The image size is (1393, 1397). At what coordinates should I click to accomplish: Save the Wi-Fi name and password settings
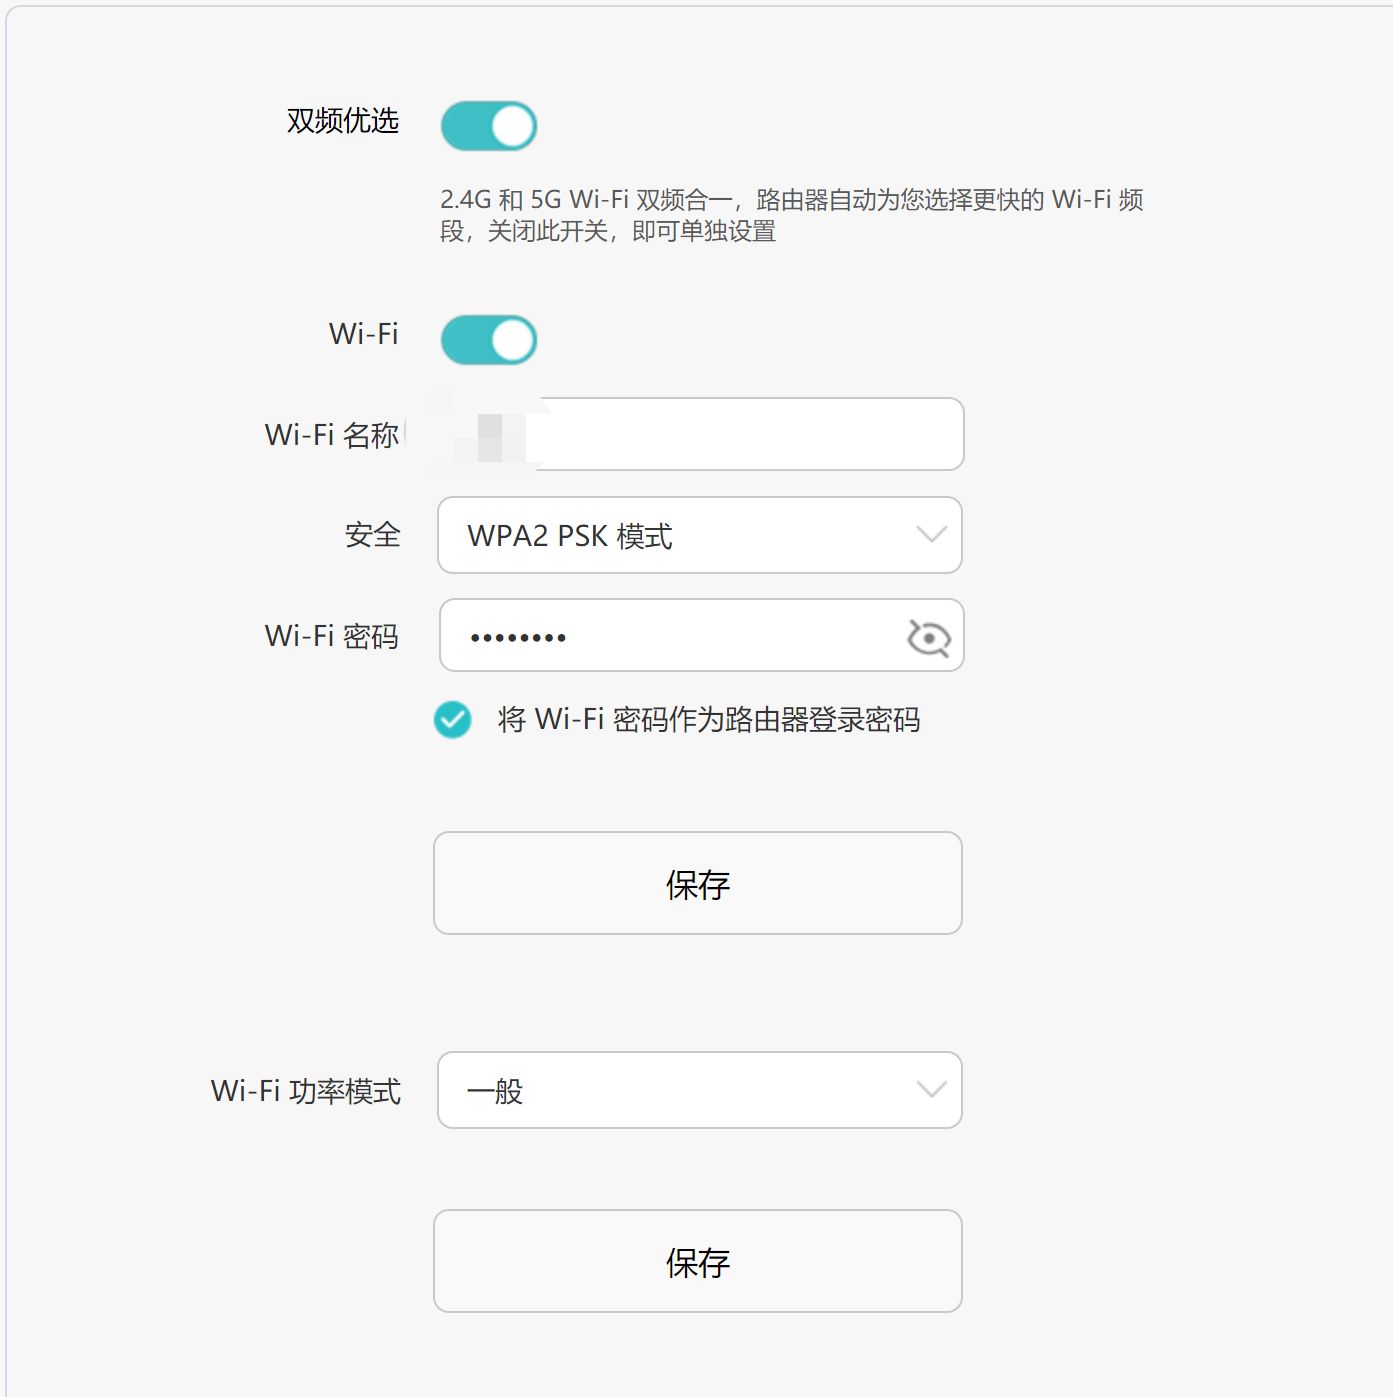(697, 883)
